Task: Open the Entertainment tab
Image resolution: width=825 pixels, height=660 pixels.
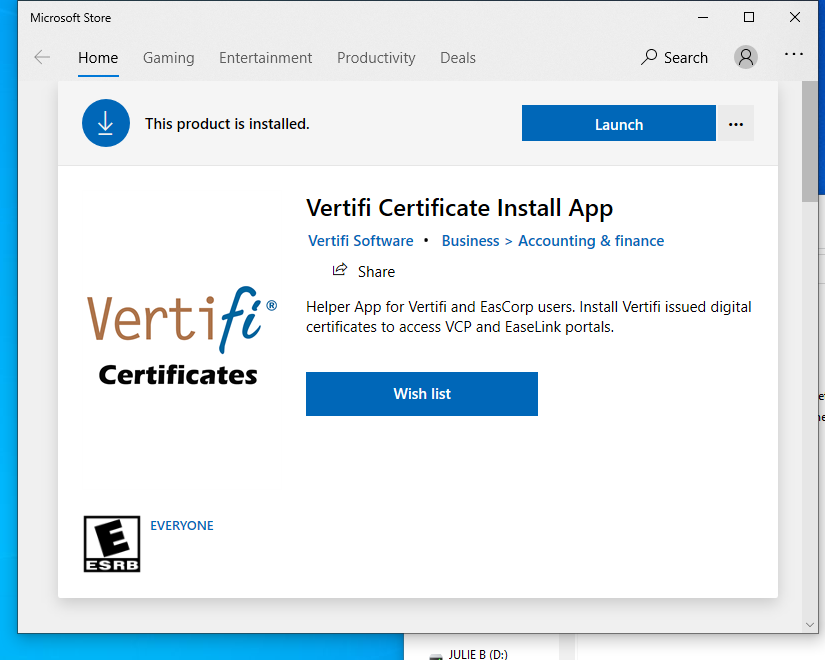Action: [265, 58]
